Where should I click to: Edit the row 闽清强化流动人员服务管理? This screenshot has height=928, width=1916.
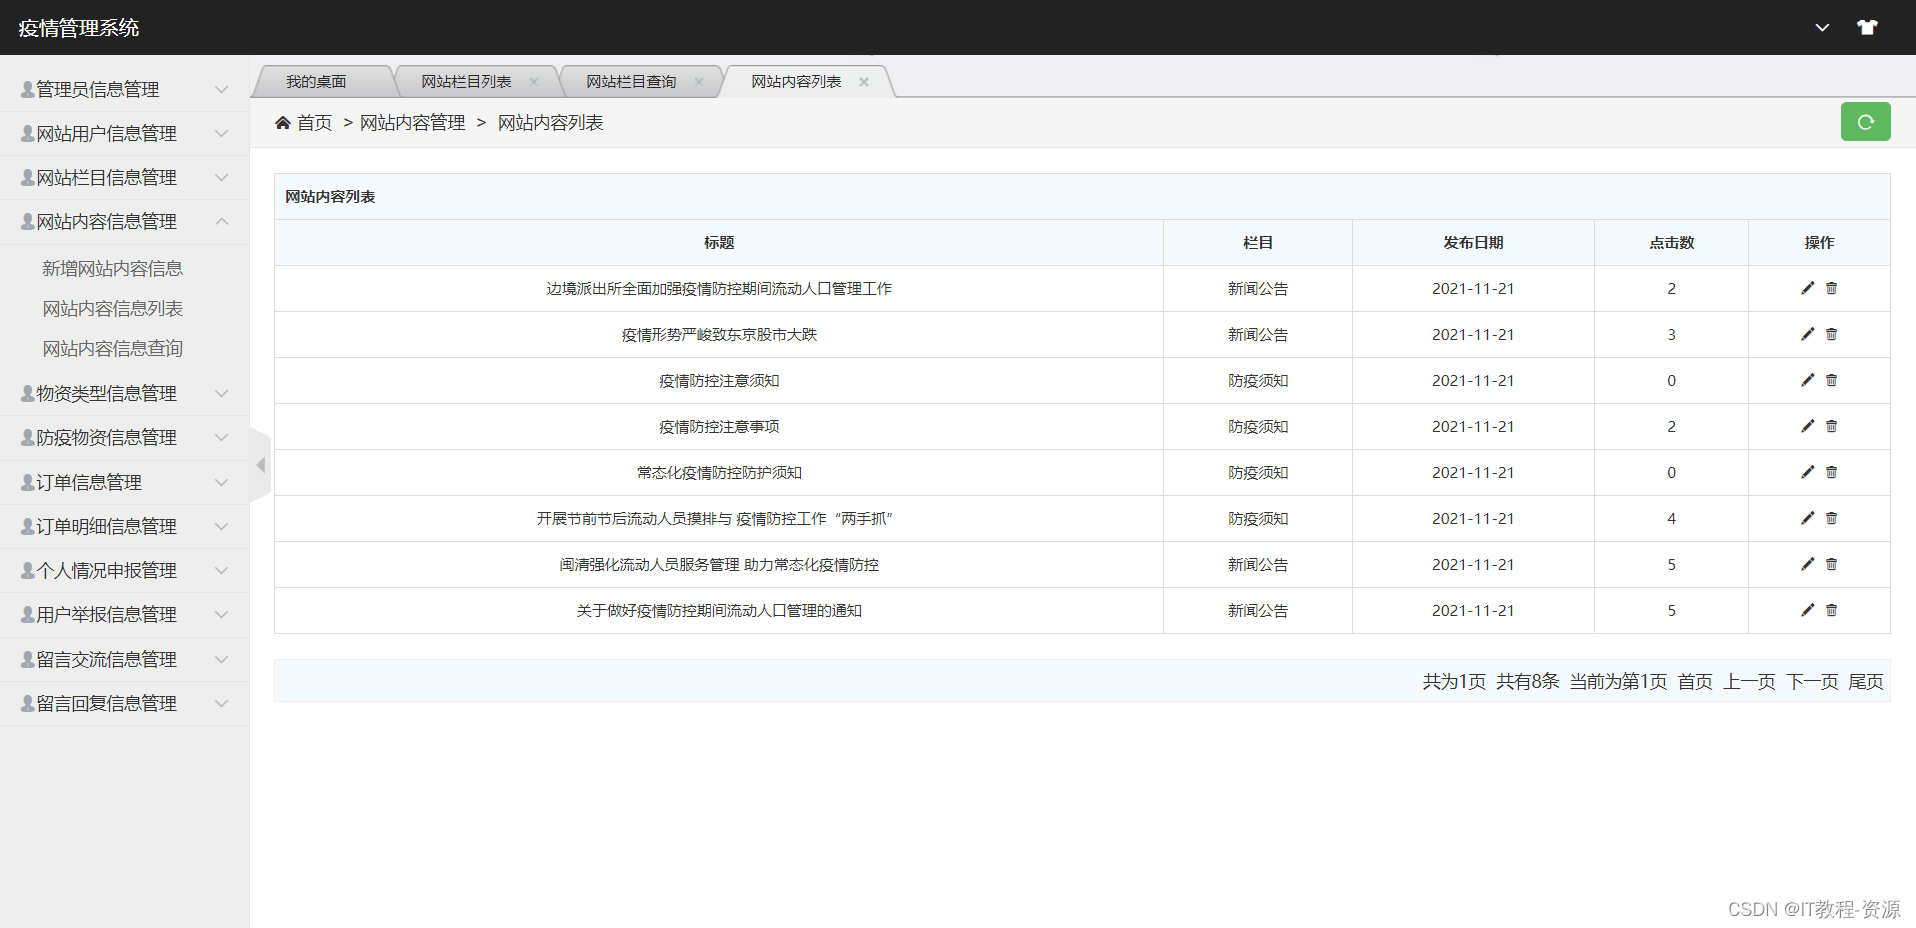click(x=1807, y=564)
